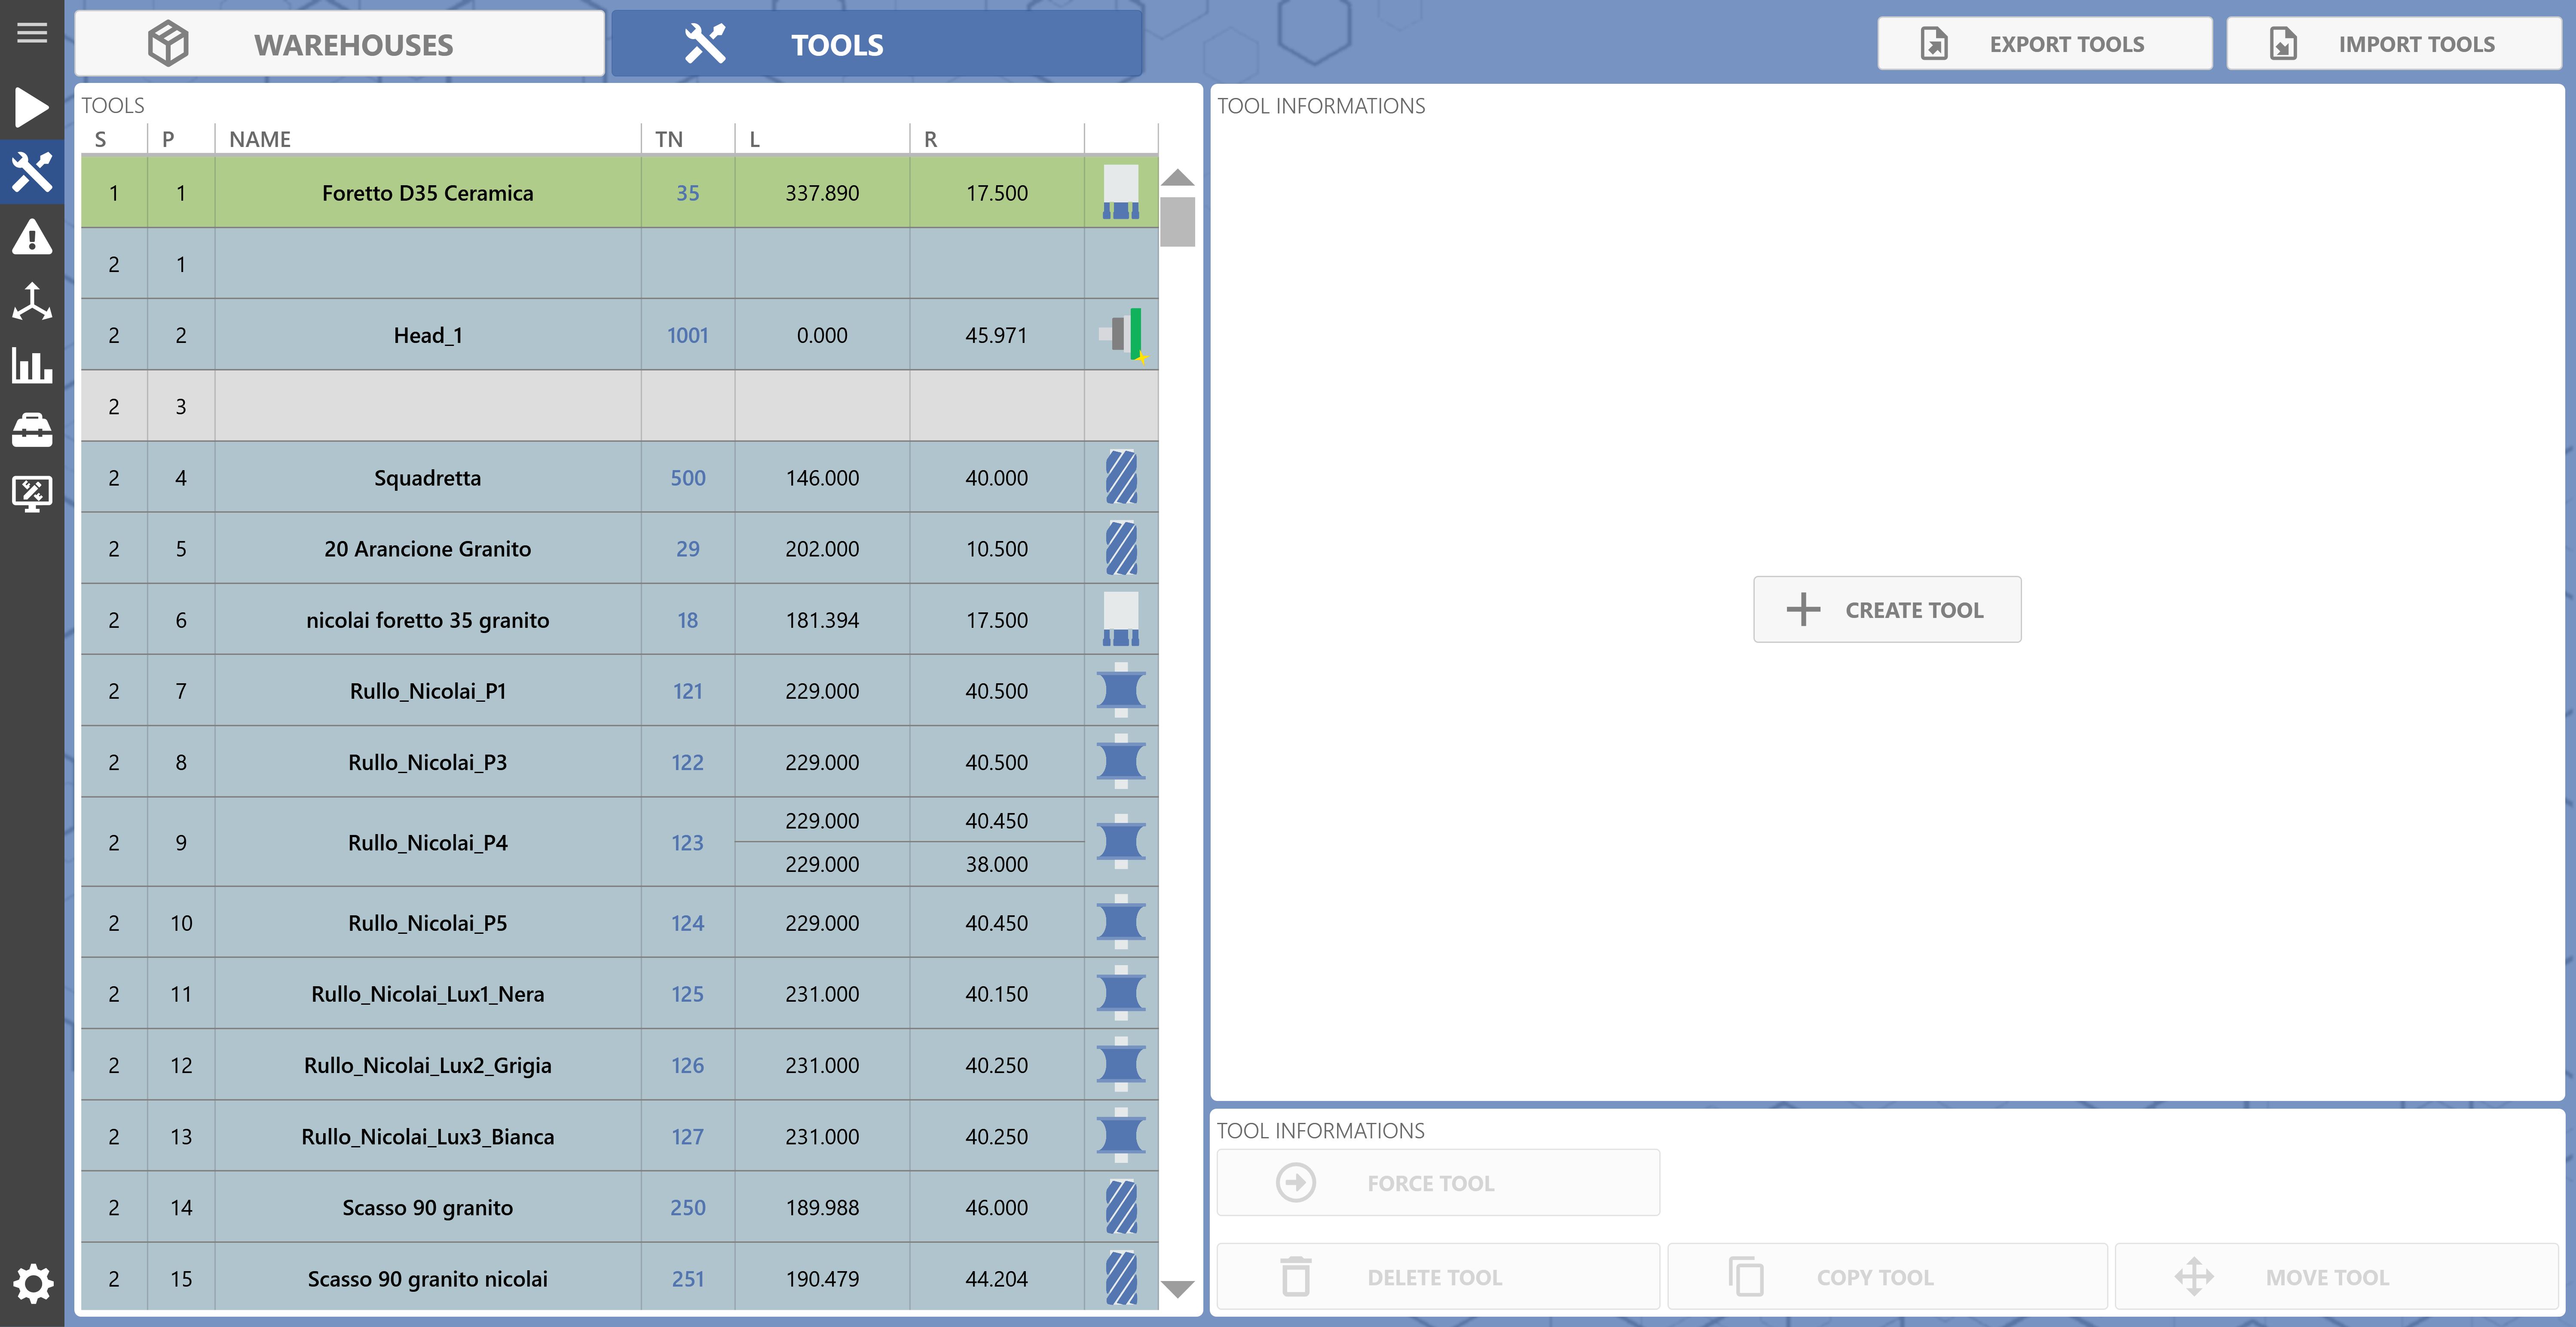Click the Create Tool button
Image resolution: width=2576 pixels, height=1327 pixels.
tap(1887, 609)
